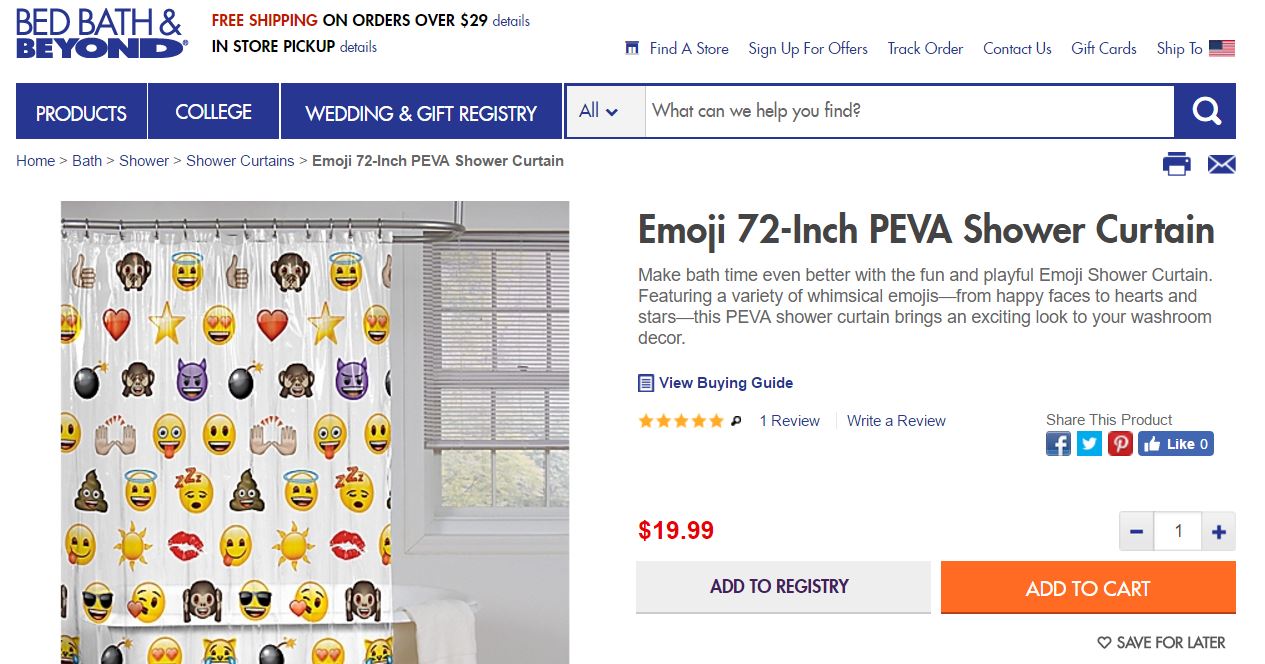The width and height of the screenshot is (1265, 664).
Task: Click the magnifying glass search icon
Action: [1206, 111]
